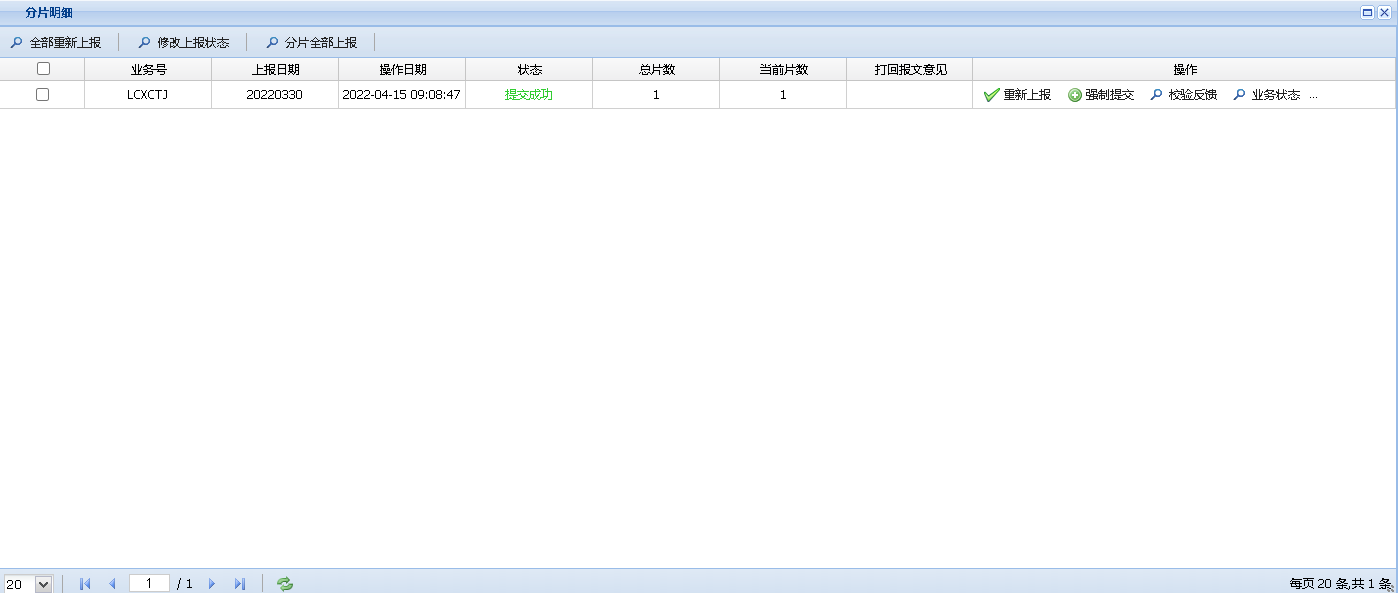1398x593 pixels.
Task: Maximize the 分片明细 panel
Action: click(x=1367, y=13)
